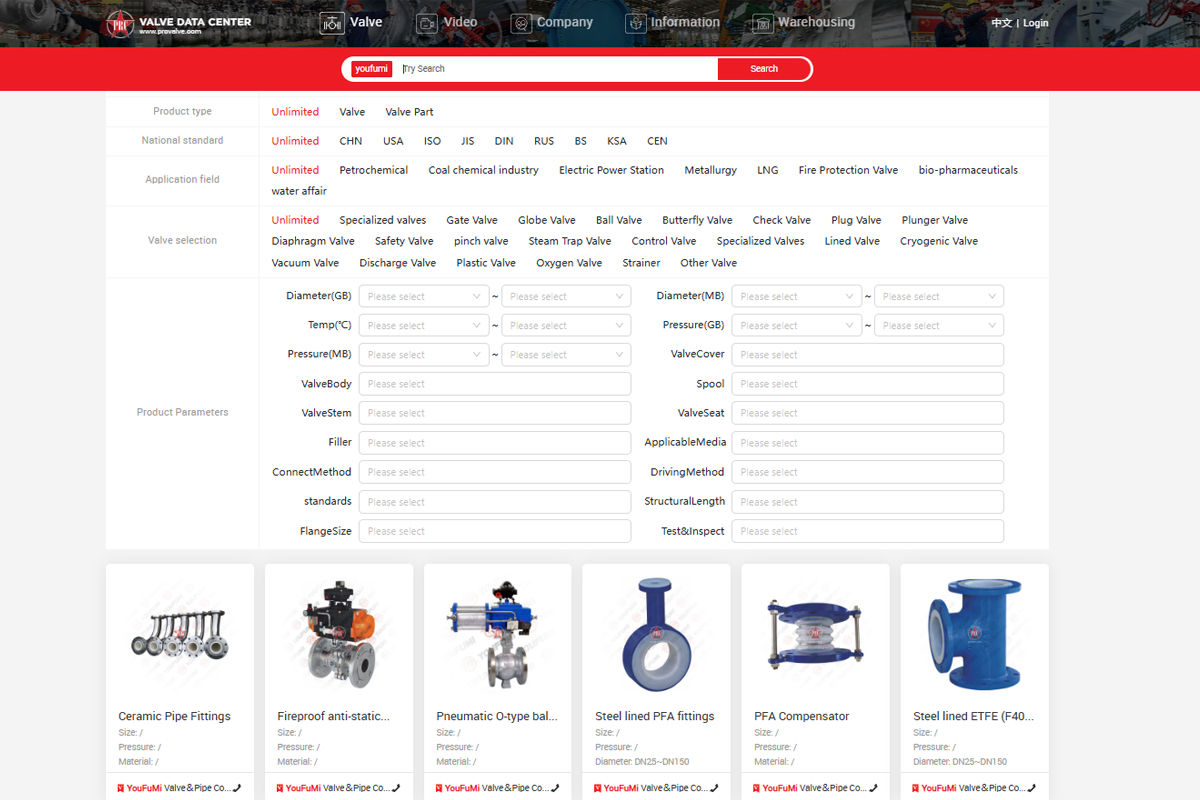
Task: Open the first Temp(℃) dropdown
Action: (x=423, y=325)
